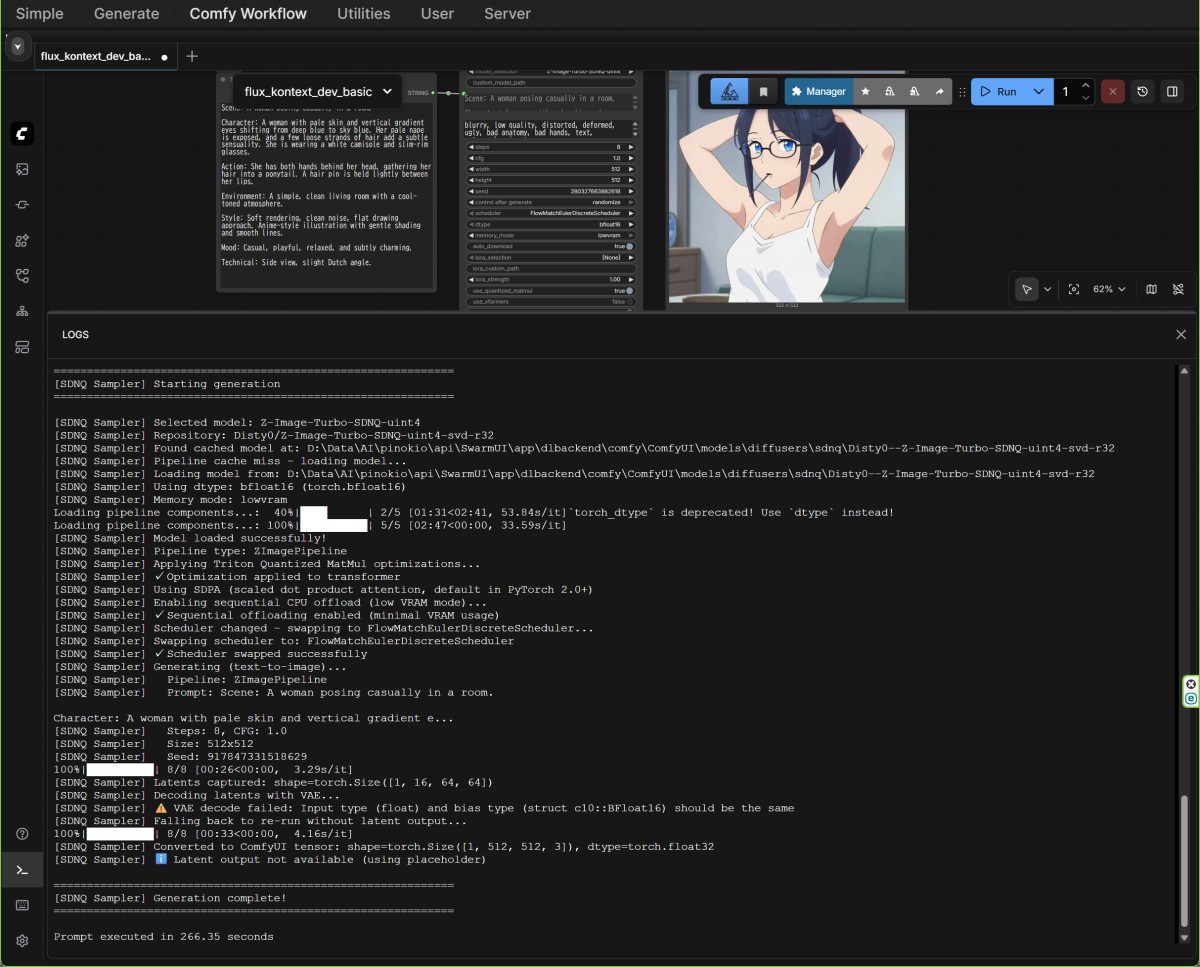Click the bookmark icon in toolbar

point(763,92)
